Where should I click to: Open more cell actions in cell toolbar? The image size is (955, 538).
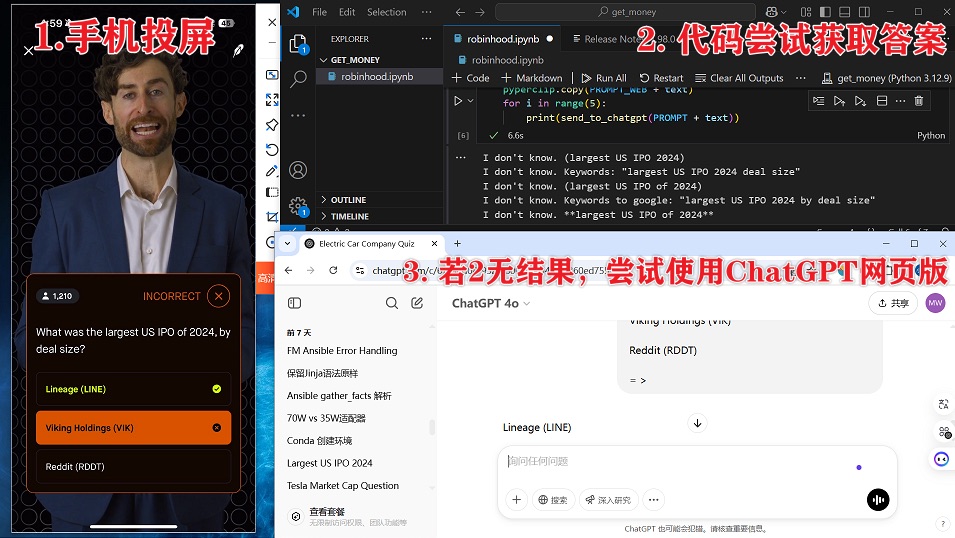(900, 101)
